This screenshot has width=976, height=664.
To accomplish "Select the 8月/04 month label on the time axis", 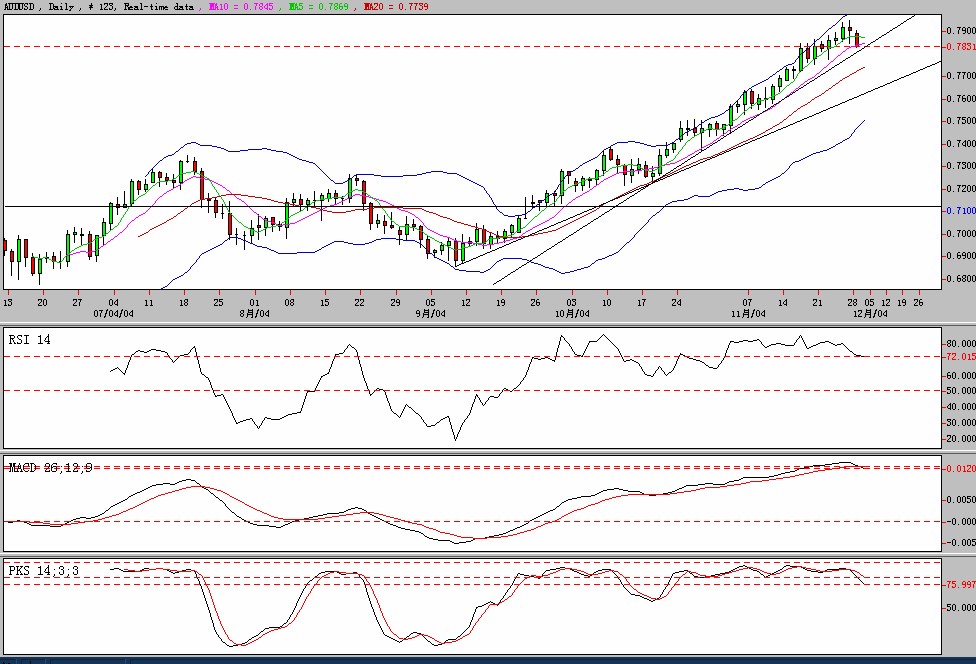I will (x=255, y=313).
